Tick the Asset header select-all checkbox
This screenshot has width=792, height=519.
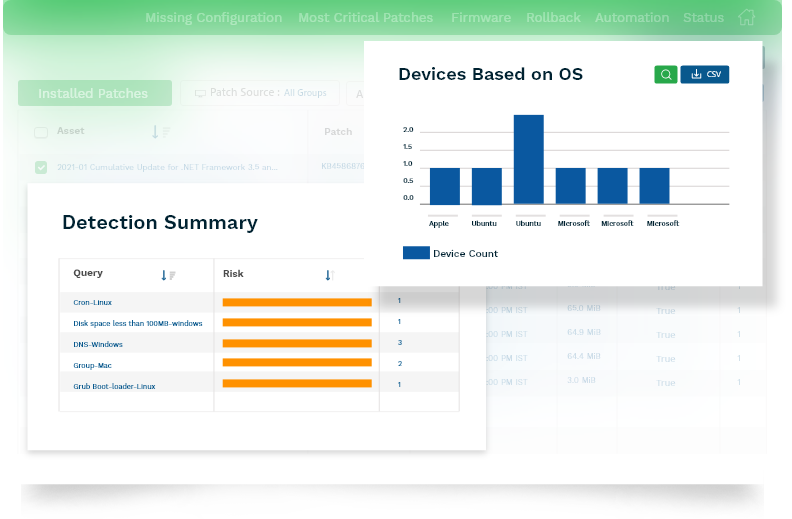[x=41, y=132]
